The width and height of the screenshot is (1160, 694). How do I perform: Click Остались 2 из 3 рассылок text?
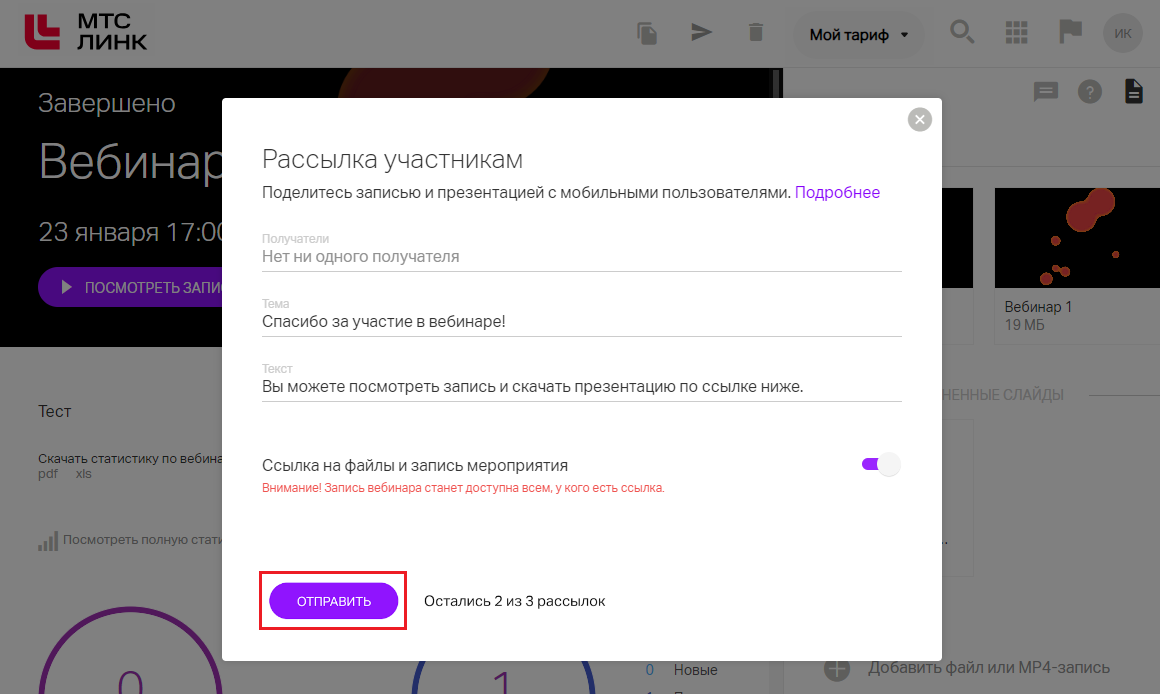pyautogui.click(x=514, y=601)
